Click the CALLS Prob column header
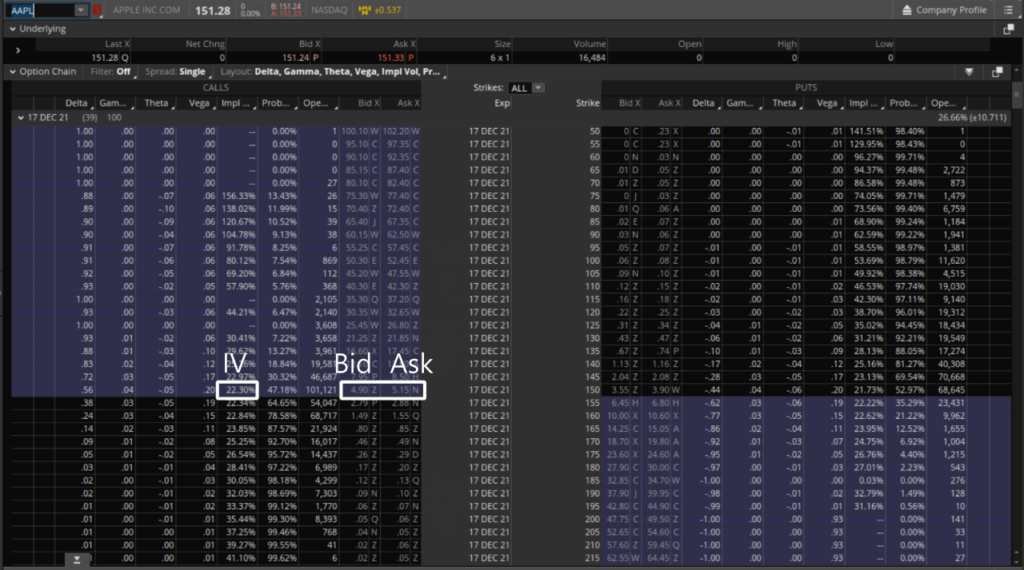1024x570 pixels. click(278, 103)
